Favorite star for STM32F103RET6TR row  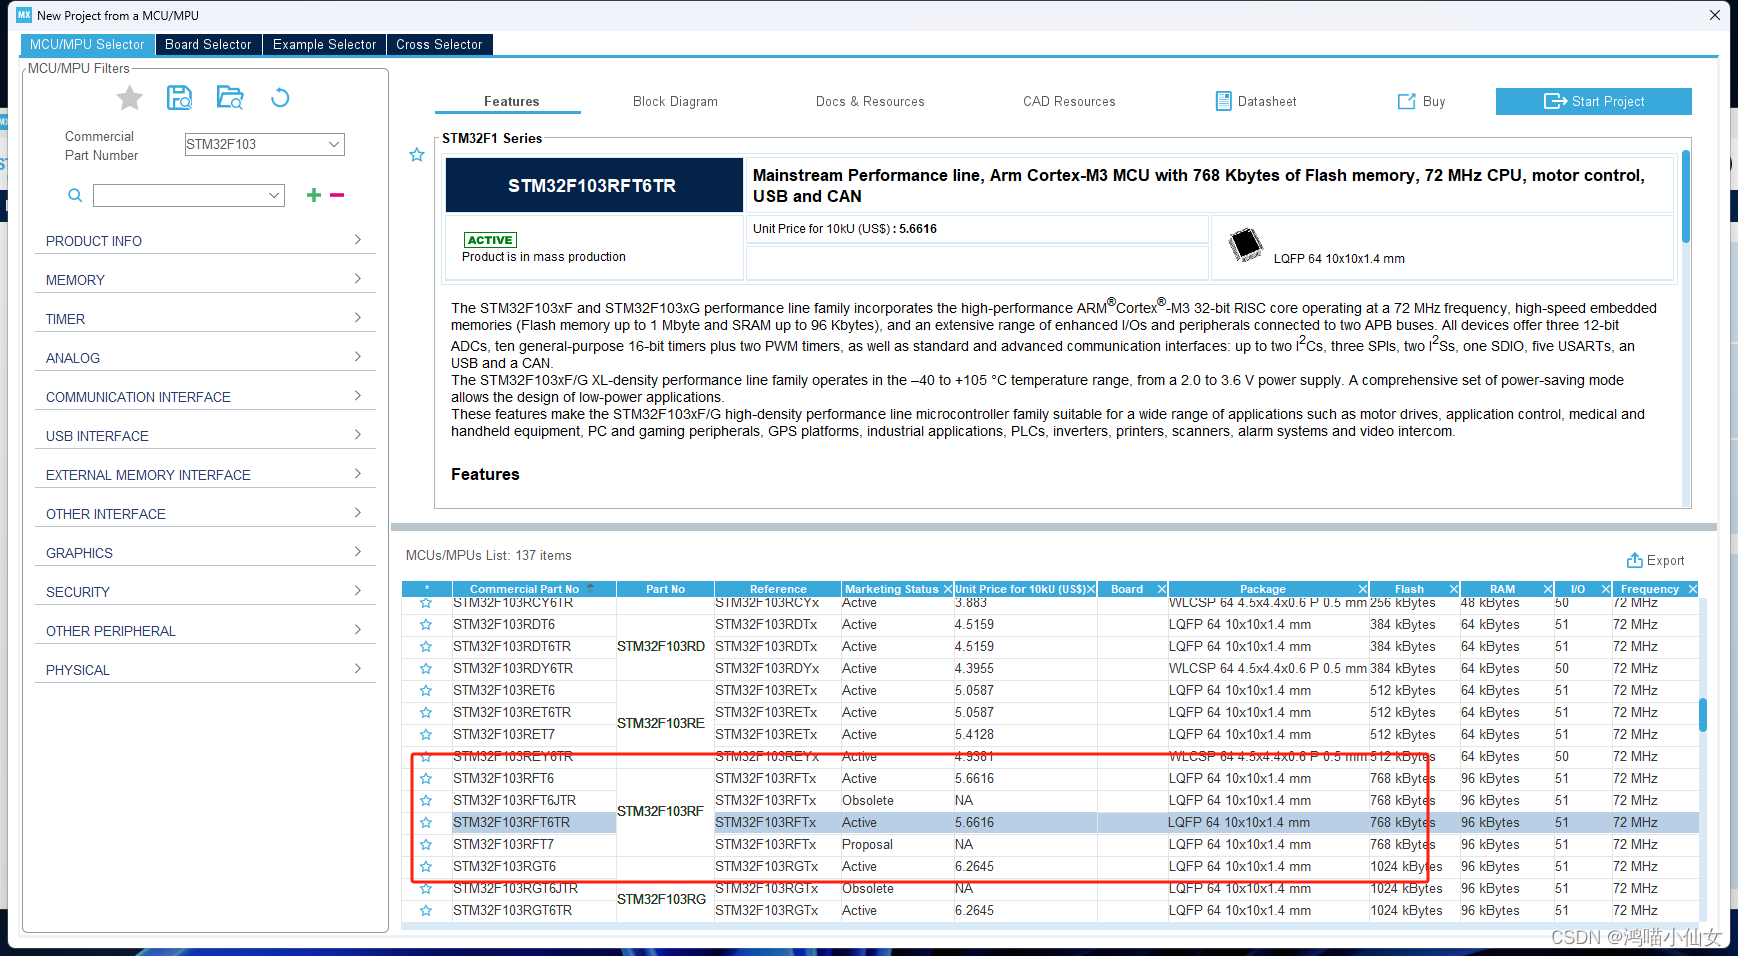[426, 713]
